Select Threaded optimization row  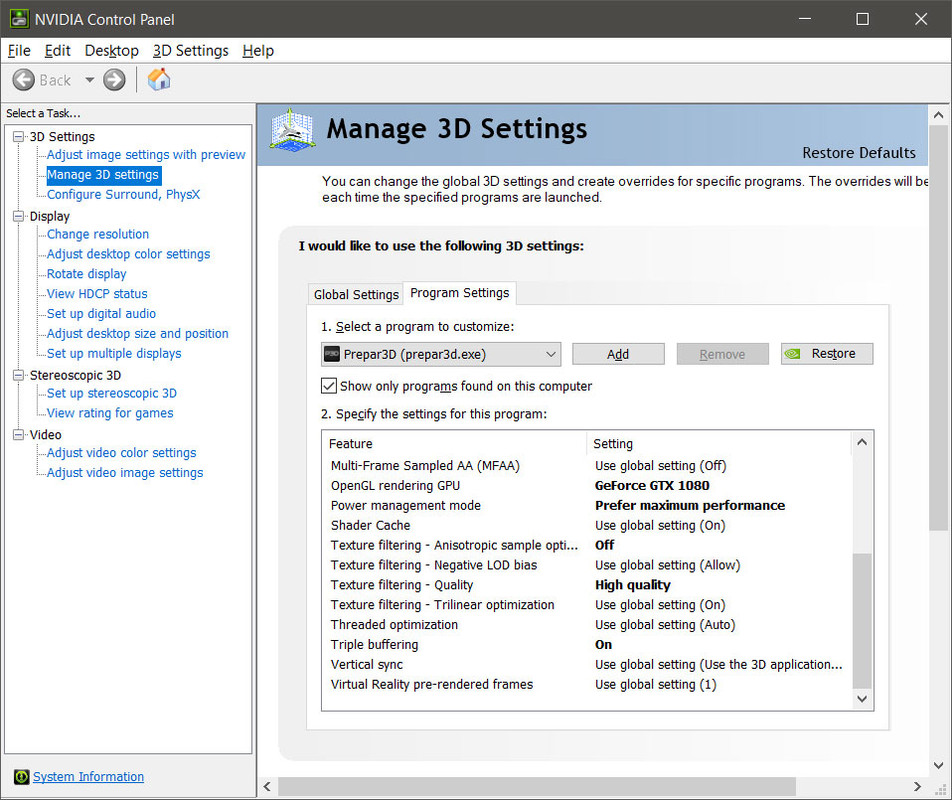pos(586,625)
